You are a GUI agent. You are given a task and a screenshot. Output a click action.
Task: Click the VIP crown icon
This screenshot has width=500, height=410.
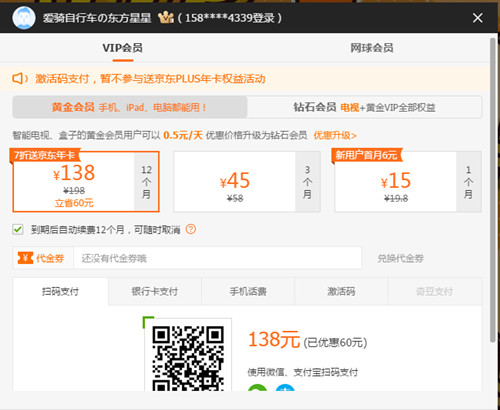coord(166,17)
